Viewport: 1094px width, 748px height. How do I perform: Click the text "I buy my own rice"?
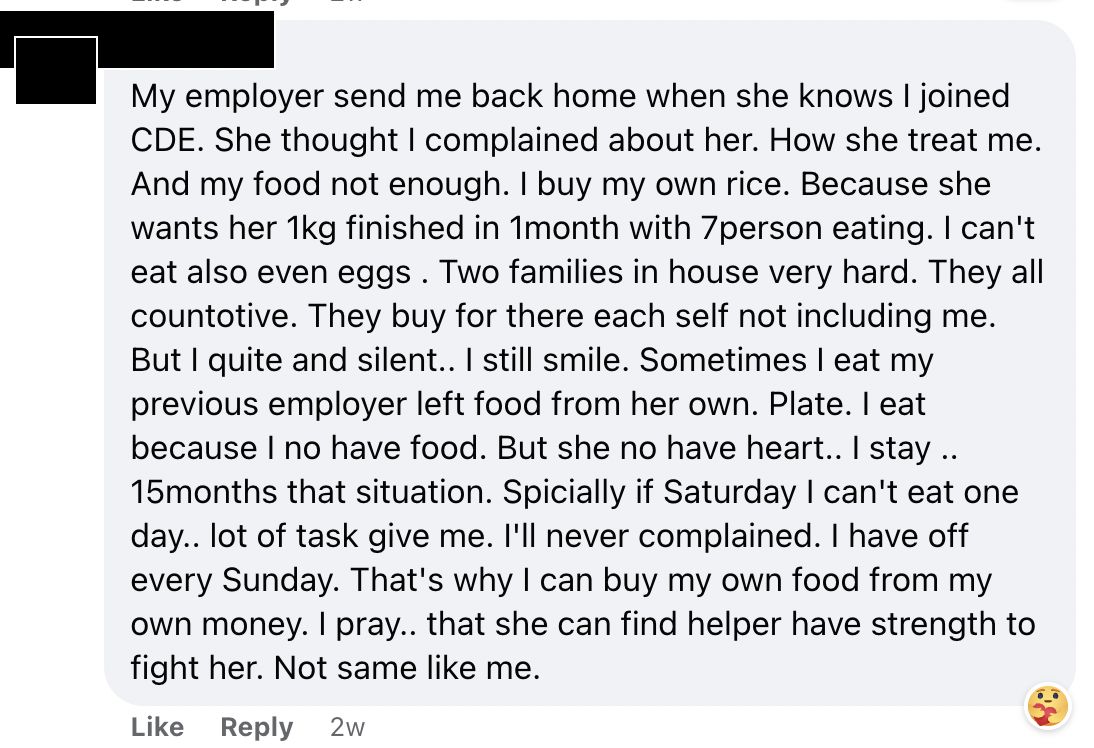[x=654, y=184]
